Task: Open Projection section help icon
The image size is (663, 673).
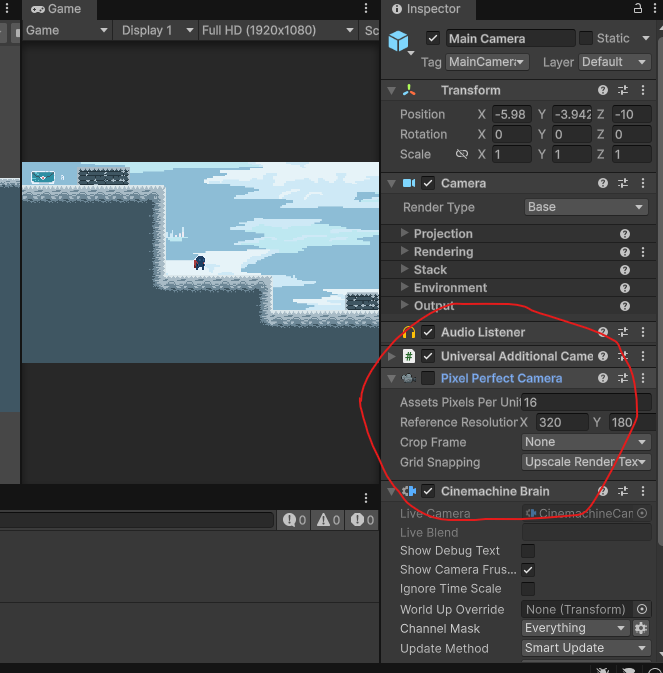Action: pos(625,234)
